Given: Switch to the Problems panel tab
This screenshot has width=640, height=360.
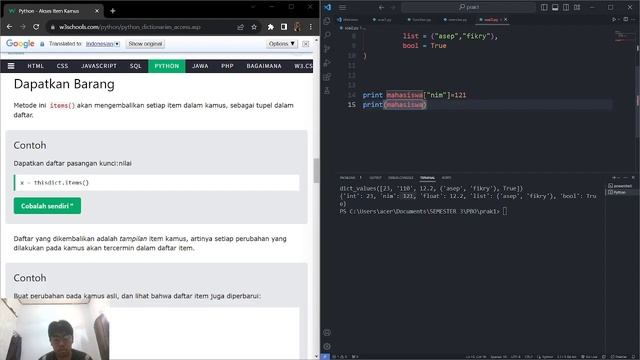Looking at the screenshot, I should pos(347,178).
